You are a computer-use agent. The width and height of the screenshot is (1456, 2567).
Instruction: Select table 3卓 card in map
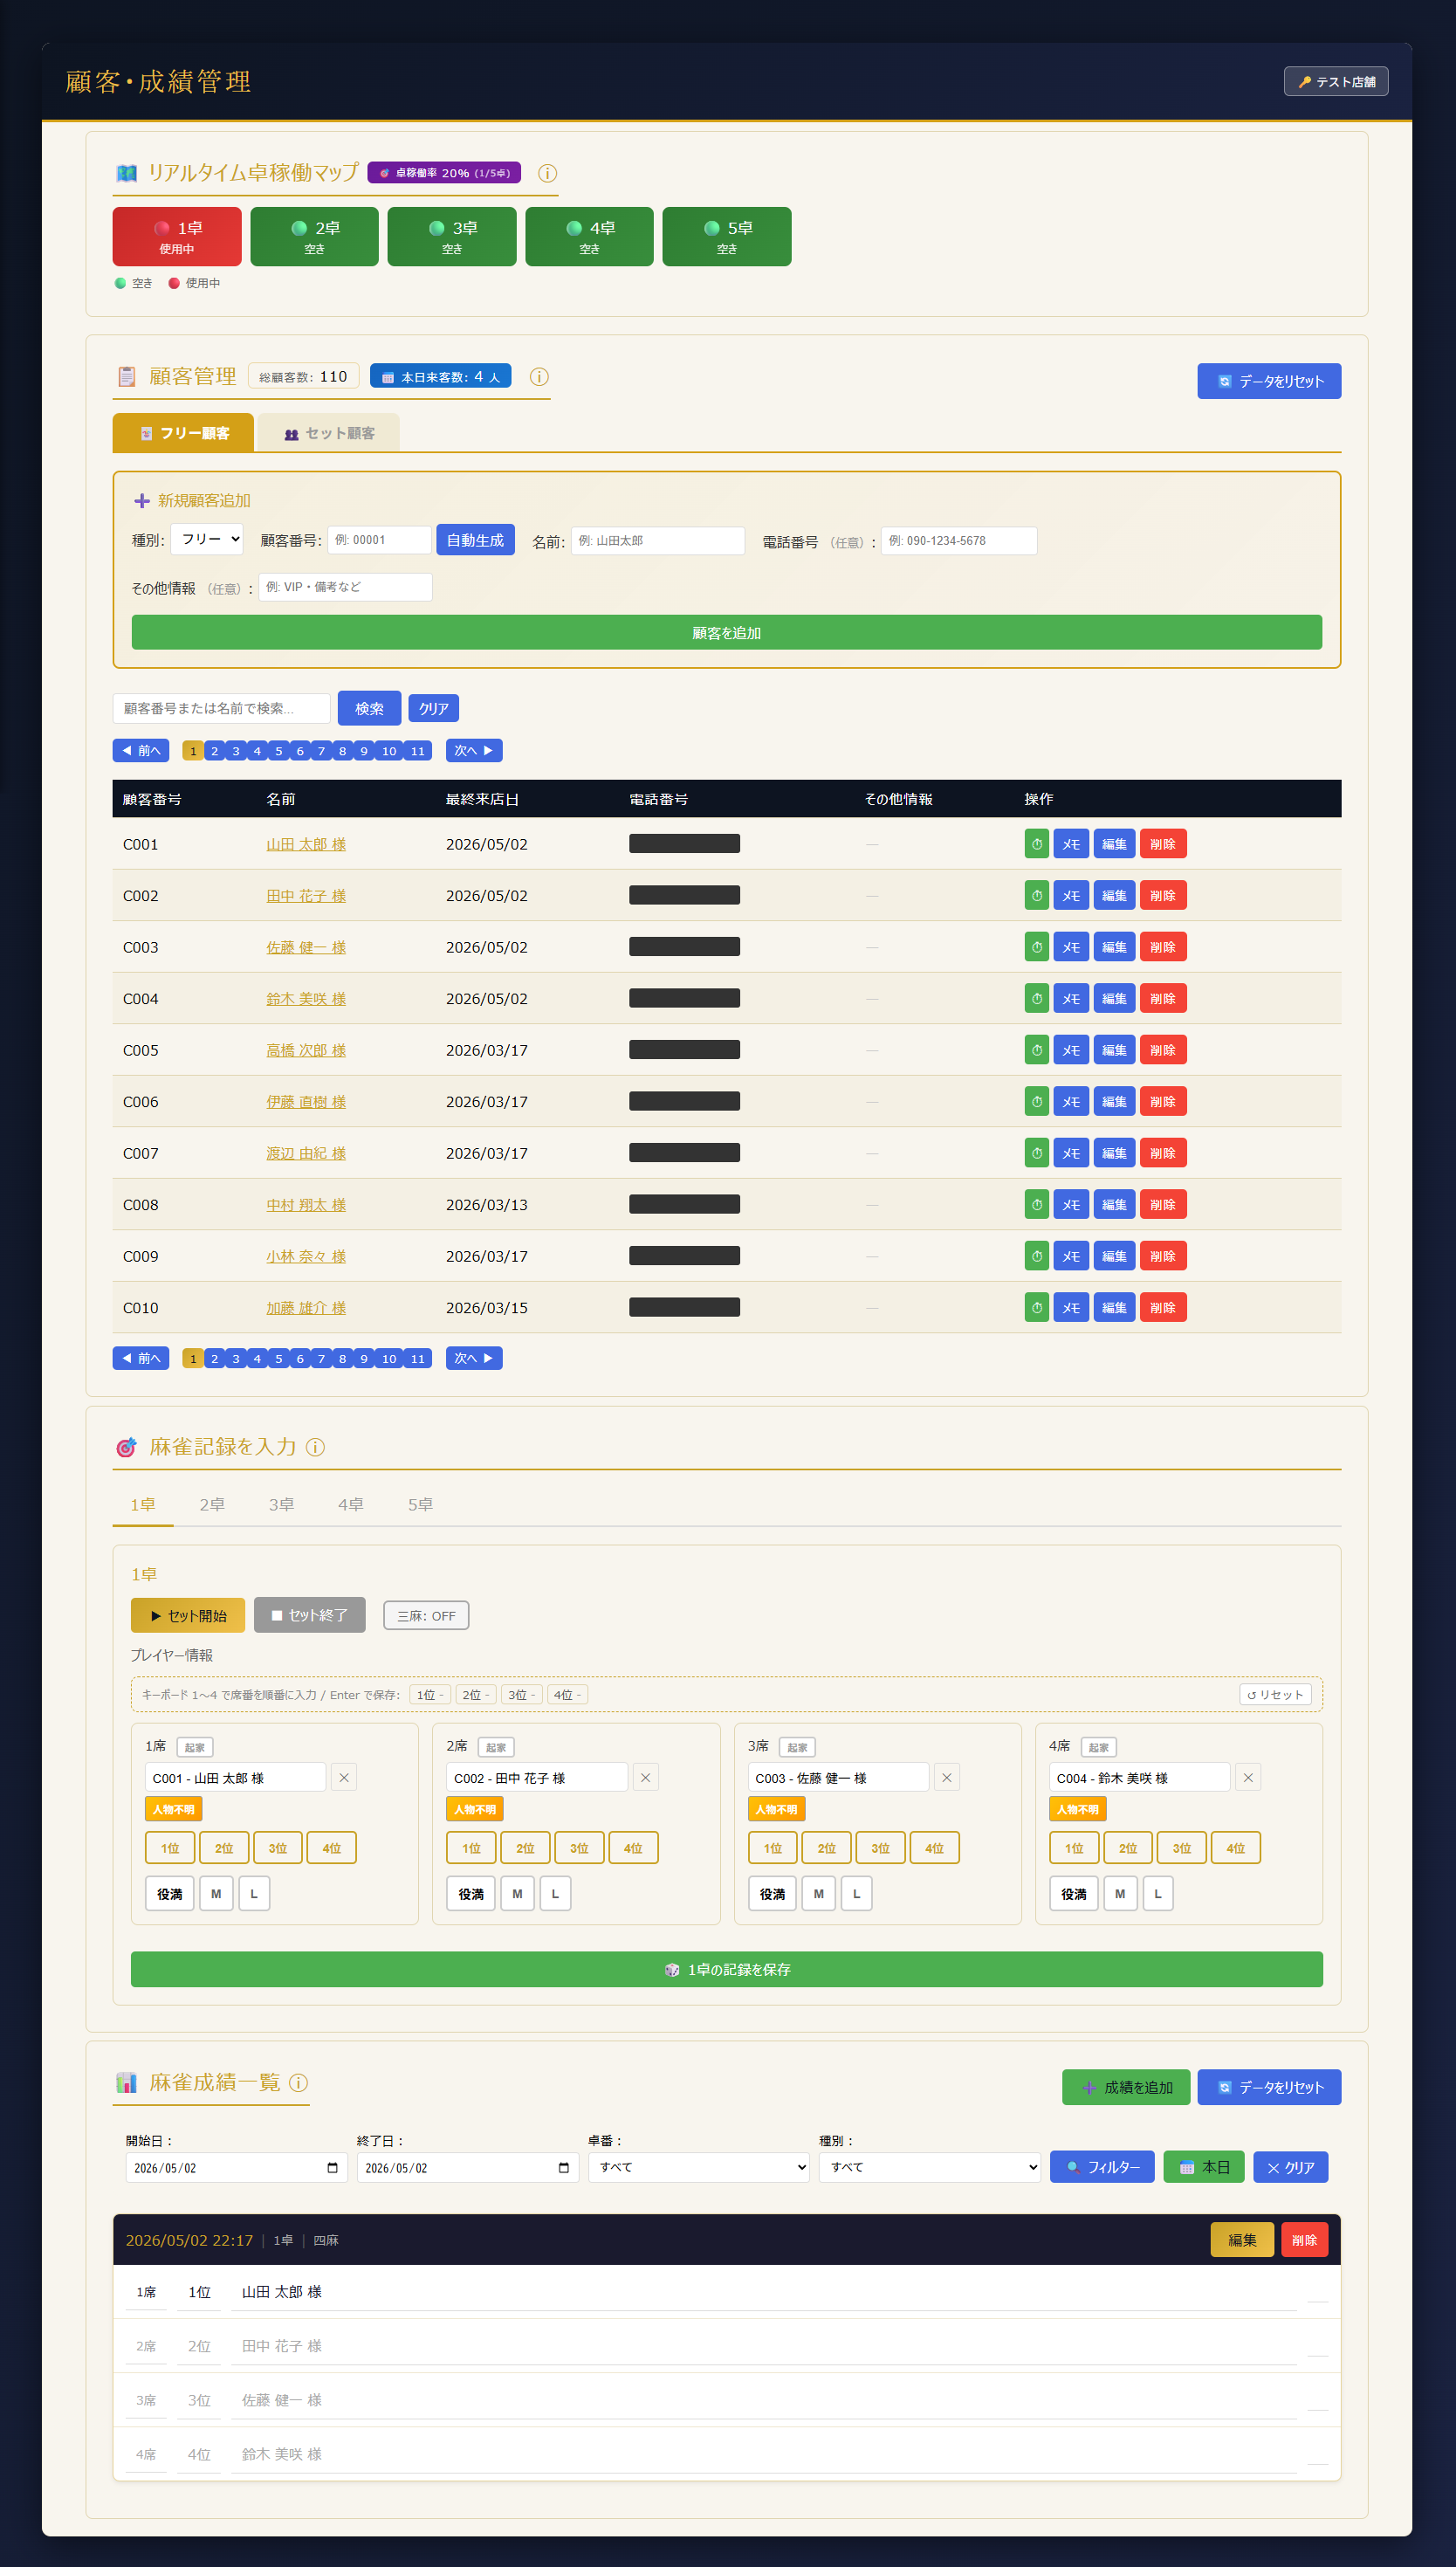click(452, 237)
